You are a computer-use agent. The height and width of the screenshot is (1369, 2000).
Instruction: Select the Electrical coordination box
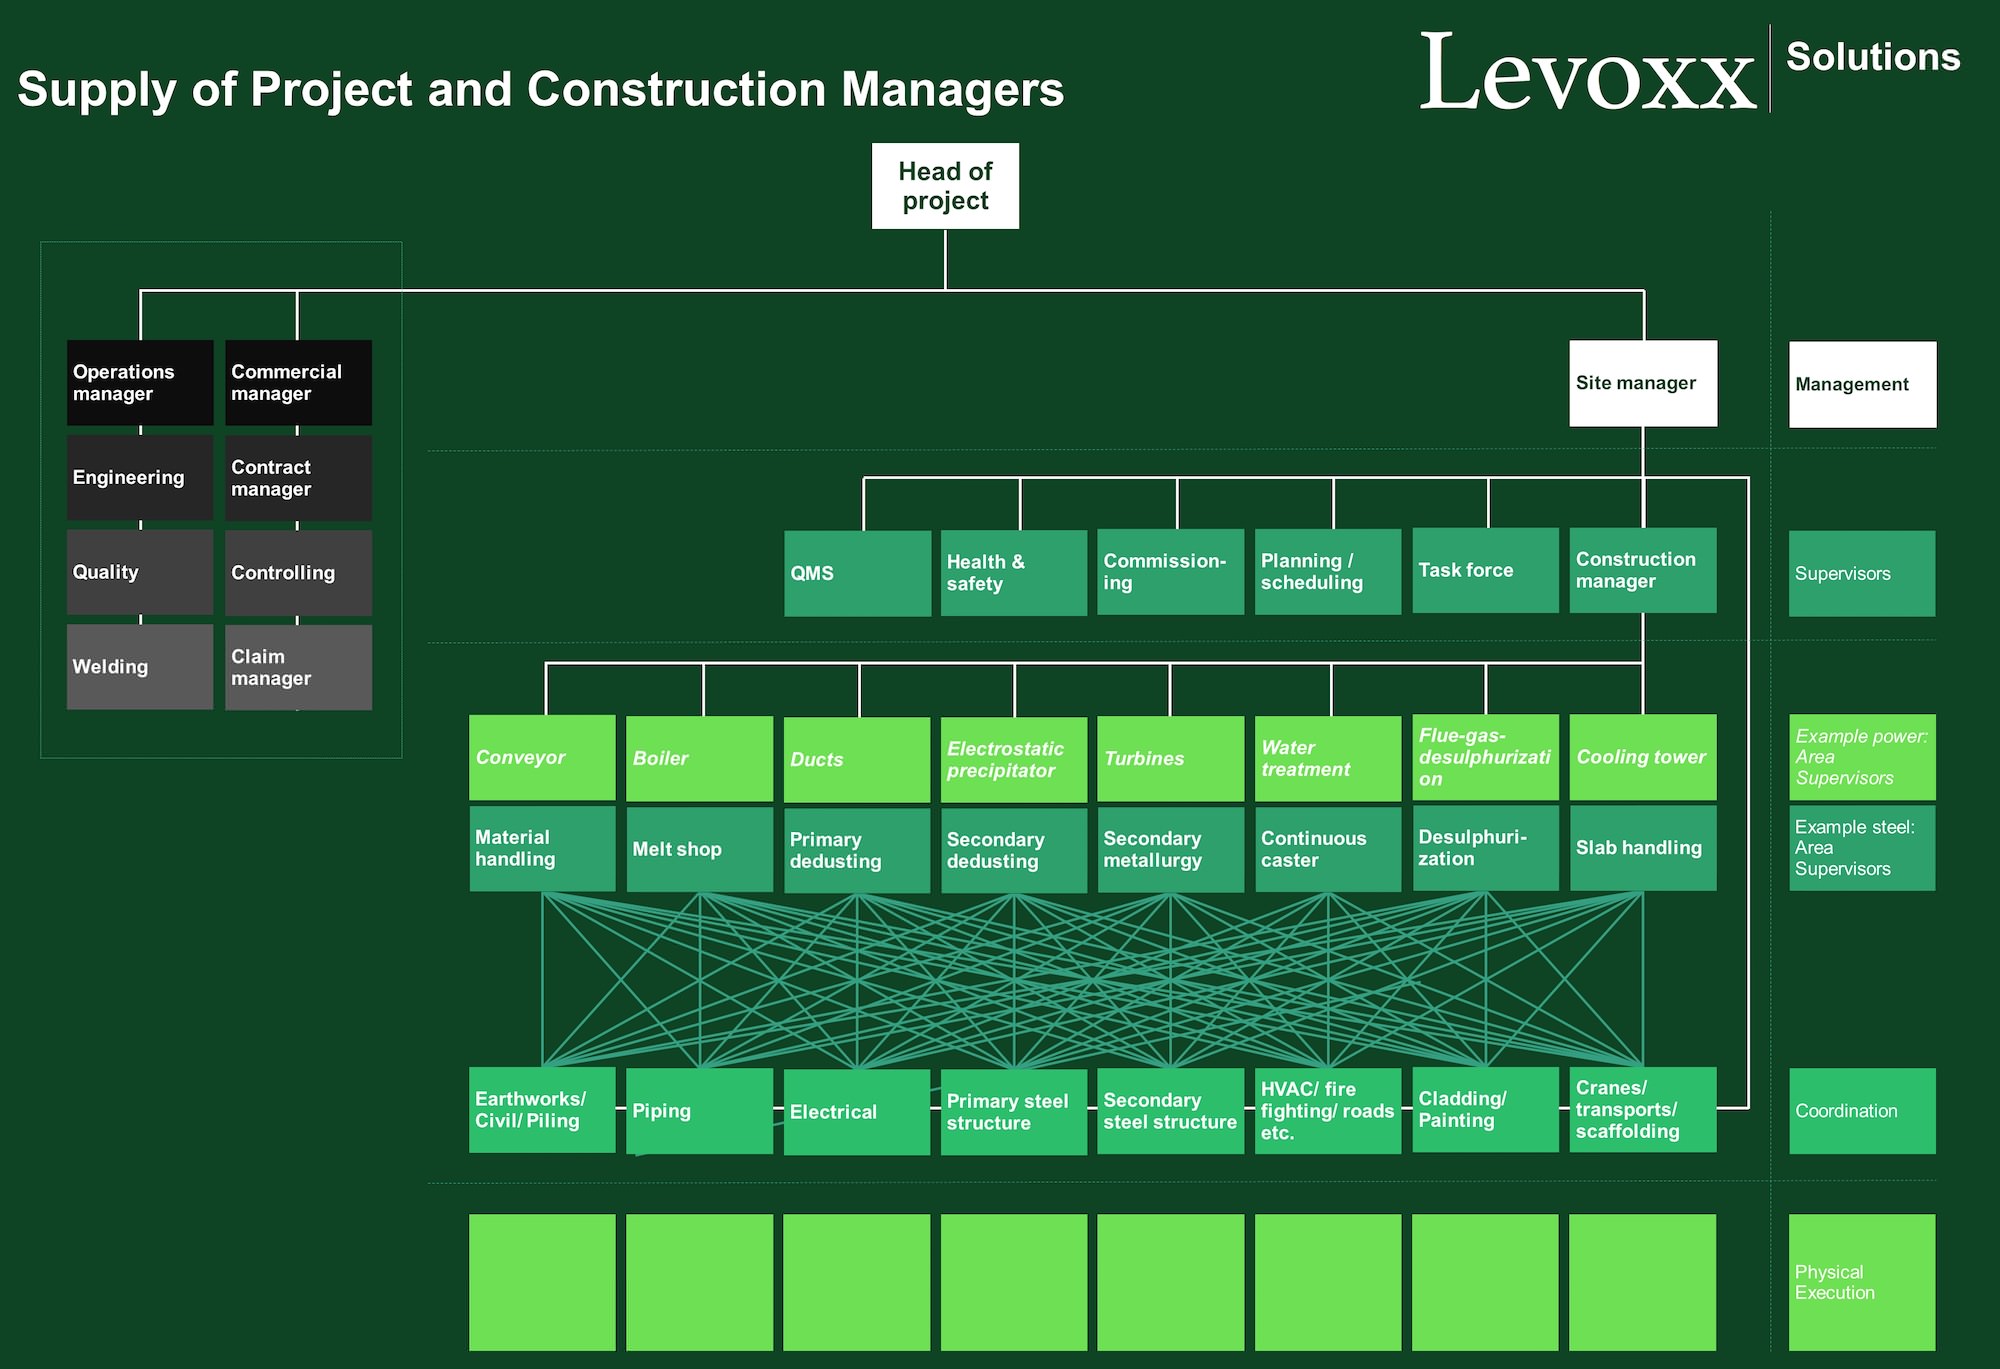click(857, 1112)
